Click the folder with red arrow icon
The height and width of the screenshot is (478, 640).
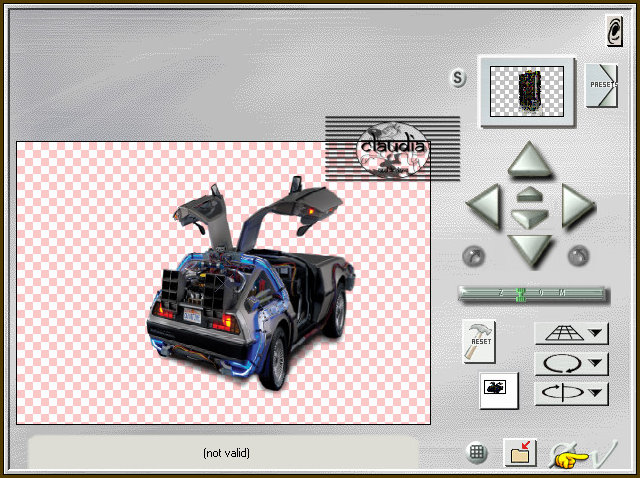point(520,452)
